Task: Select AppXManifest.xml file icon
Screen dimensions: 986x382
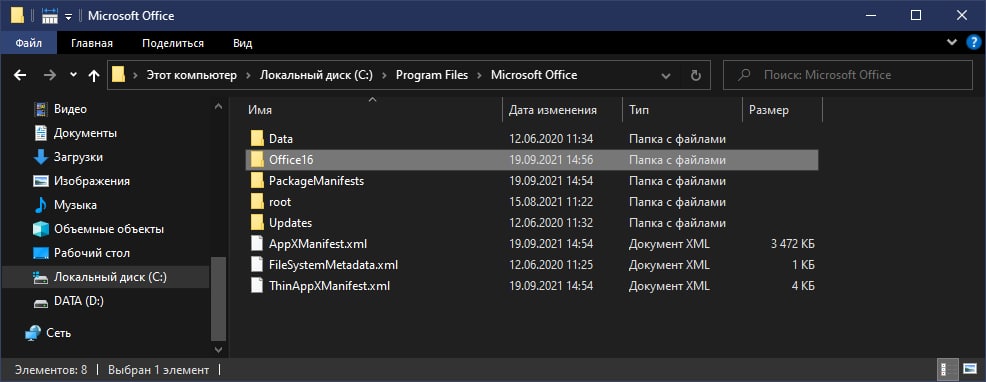Action: coord(257,244)
